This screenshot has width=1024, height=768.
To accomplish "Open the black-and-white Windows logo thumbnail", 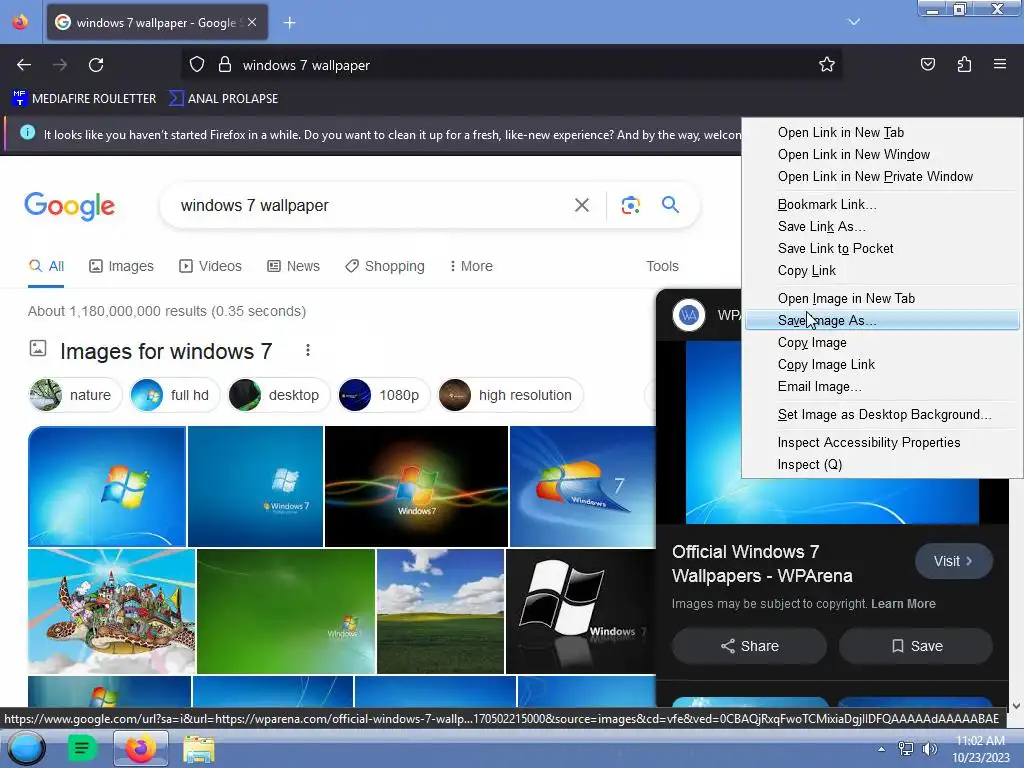I will pos(581,611).
